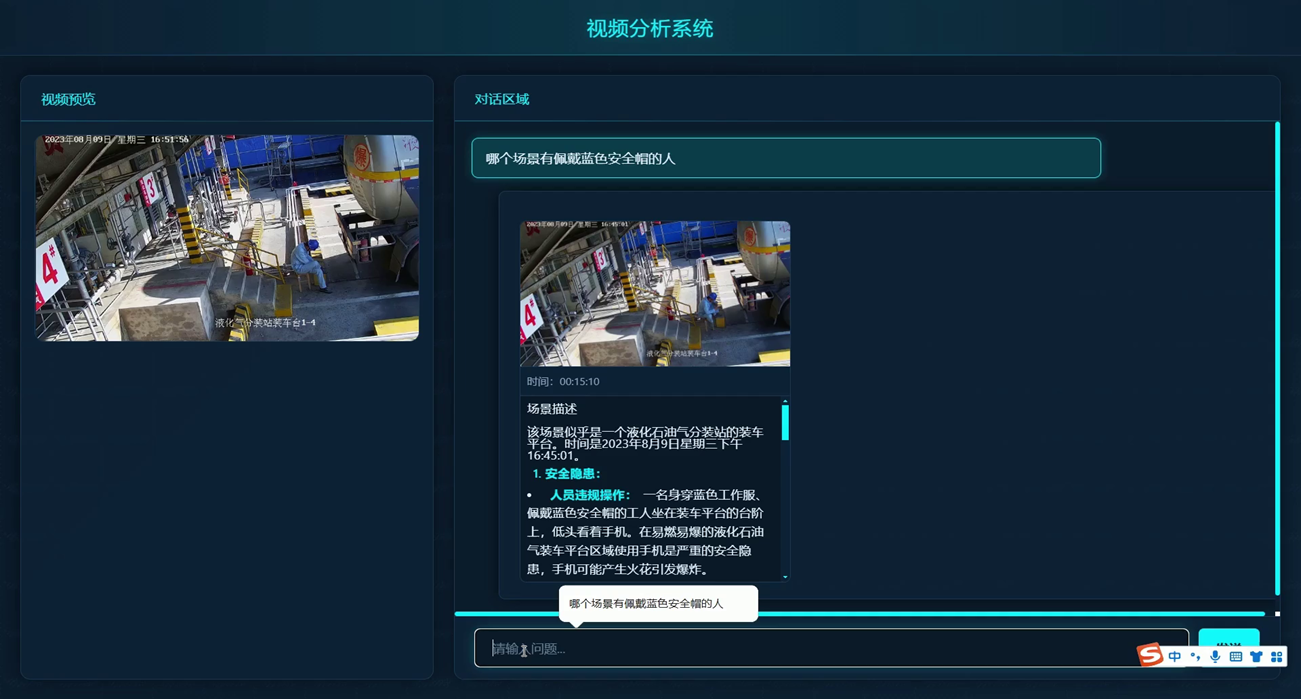Click the 视频预览 panel header
Screen dimensions: 1301x699
tap(69, 99)
